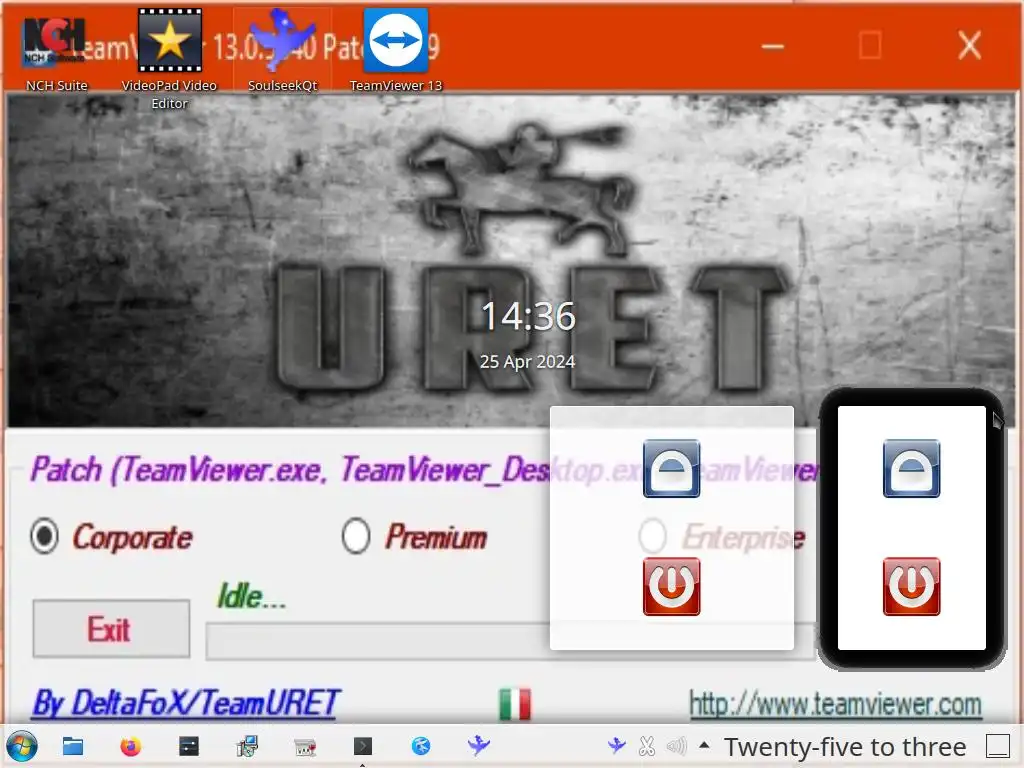Click the red power icon in the black-framed widget

[x=912, y=586]
